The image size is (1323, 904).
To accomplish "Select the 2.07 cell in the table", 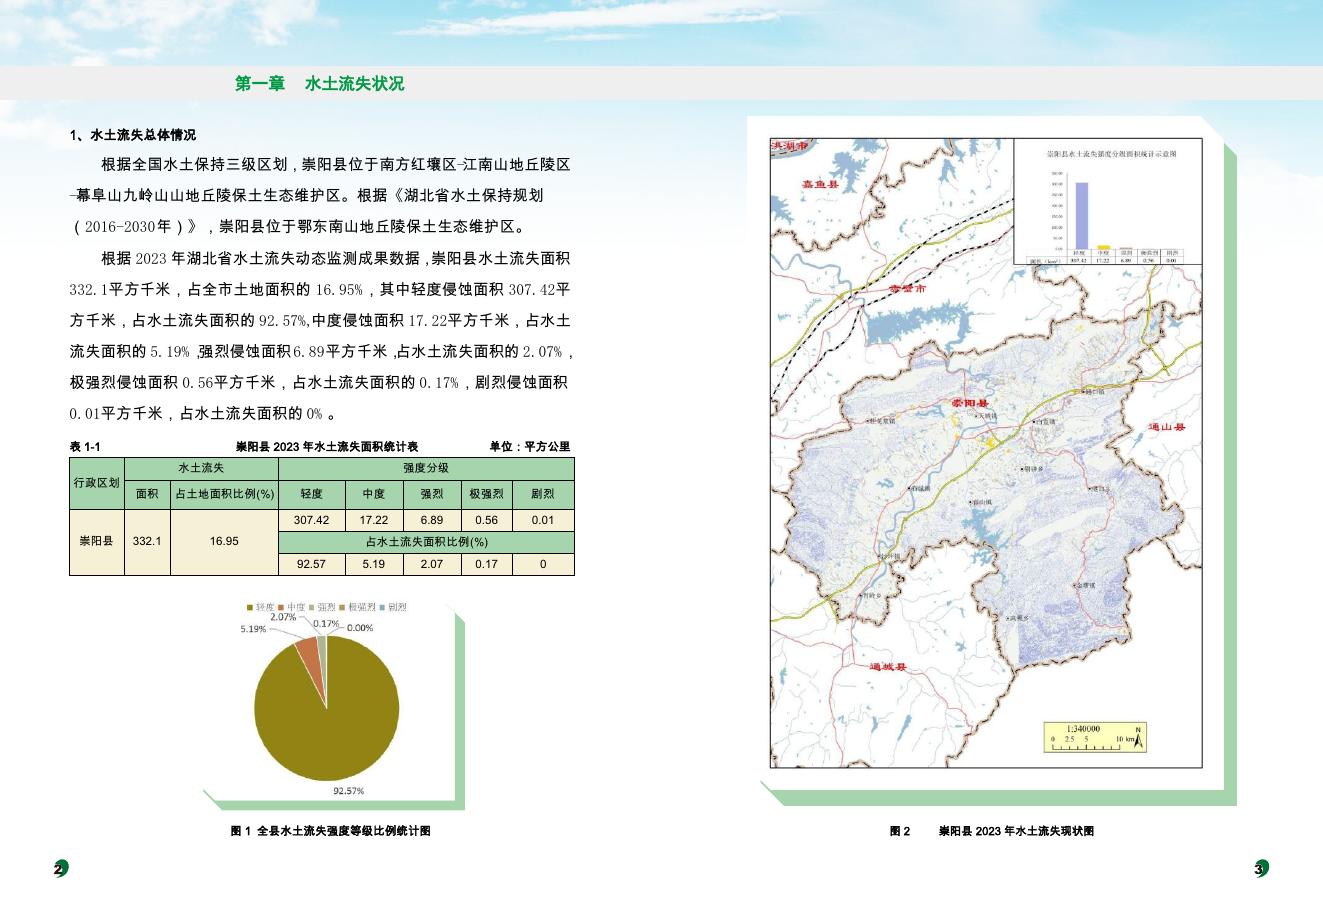I will (432, 564).
